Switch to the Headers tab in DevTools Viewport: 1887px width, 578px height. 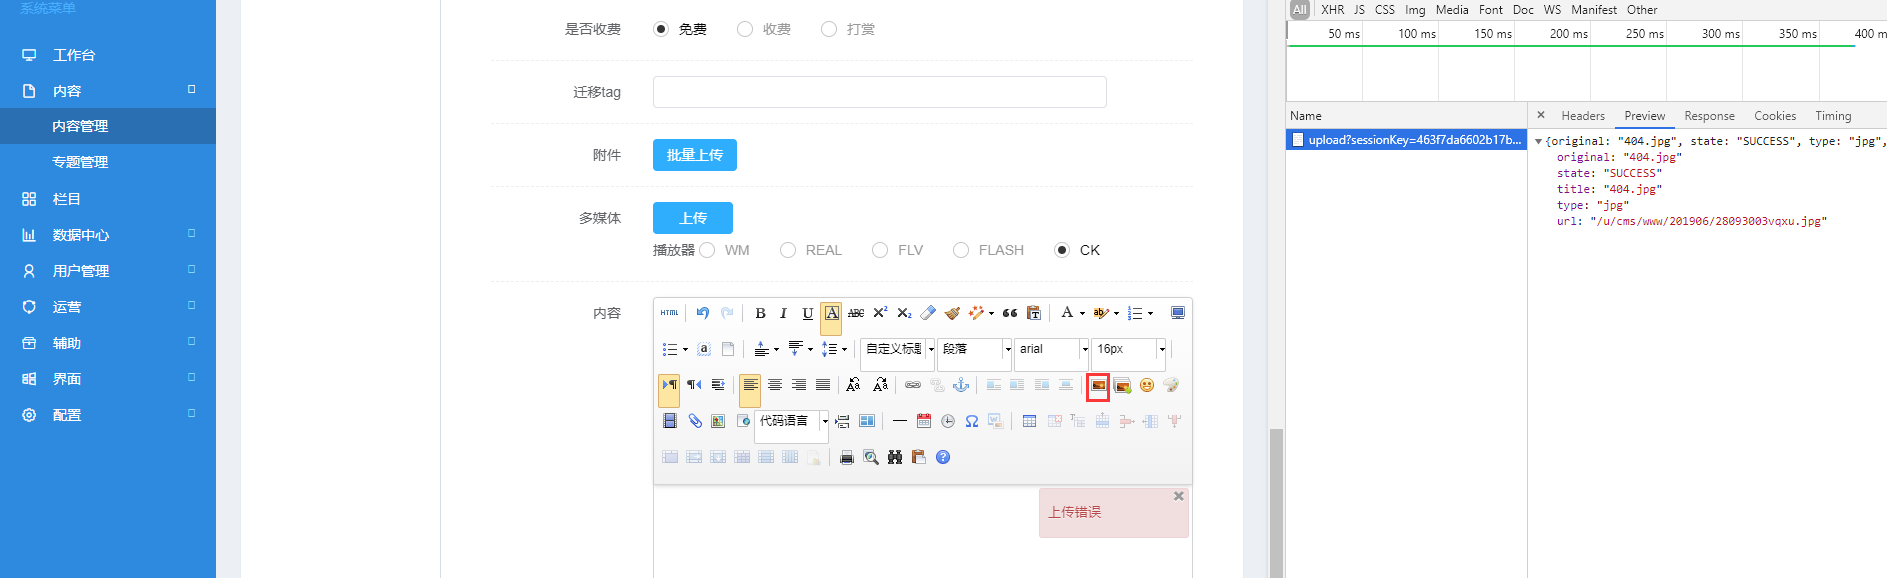(1583, 116)
